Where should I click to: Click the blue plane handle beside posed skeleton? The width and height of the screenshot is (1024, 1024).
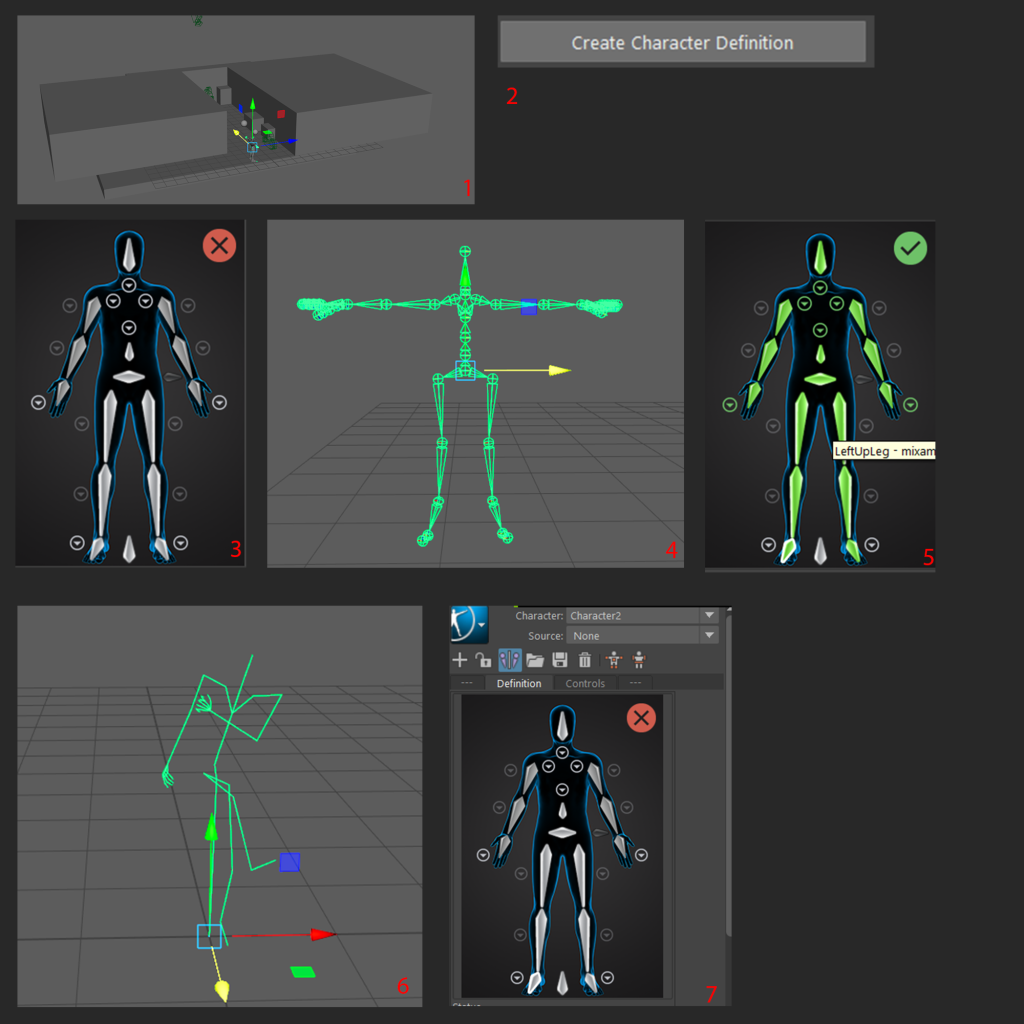(x=290, y=862)
